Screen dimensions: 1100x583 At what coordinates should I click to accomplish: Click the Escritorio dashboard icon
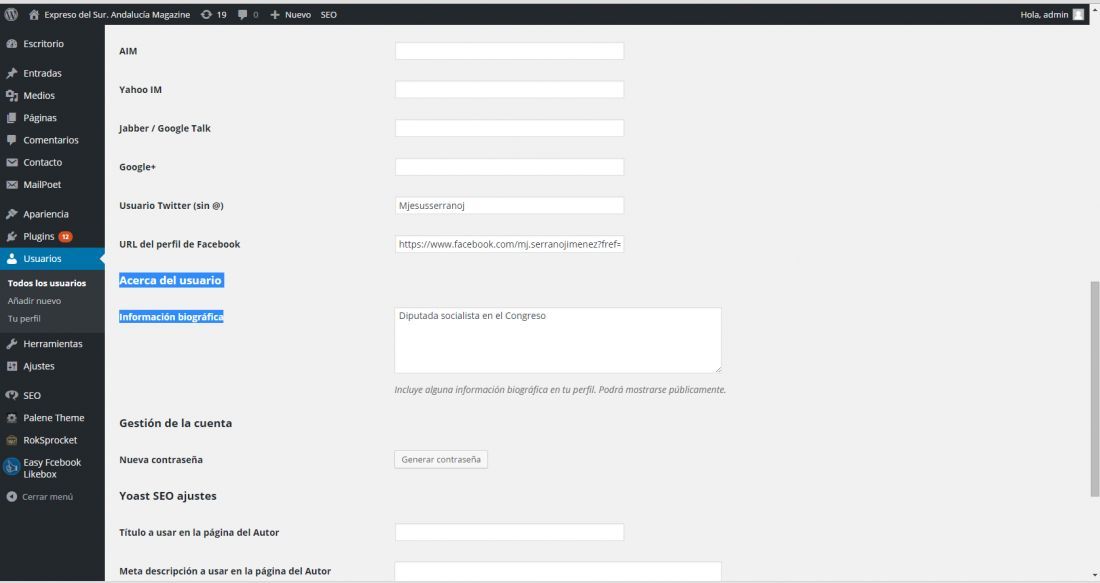point(12,43)
